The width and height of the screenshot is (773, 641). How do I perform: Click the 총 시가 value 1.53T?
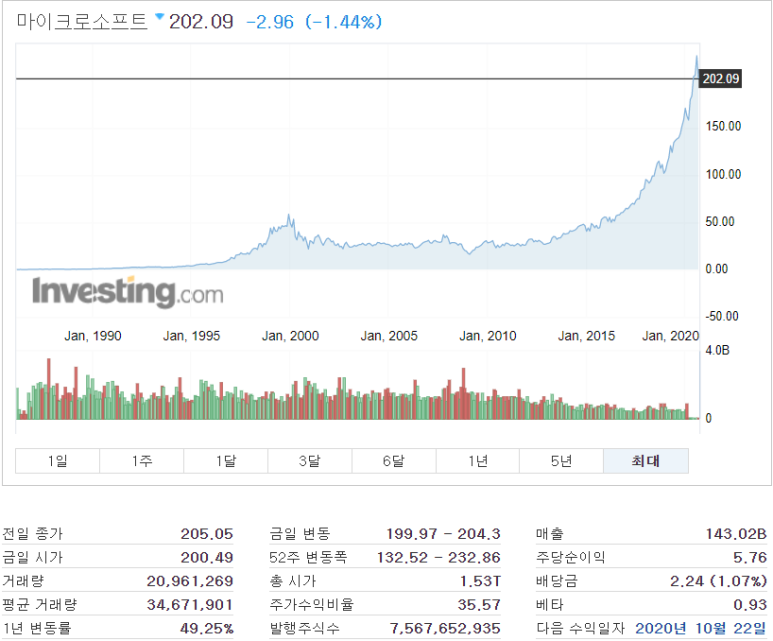(x=480, y=581)
